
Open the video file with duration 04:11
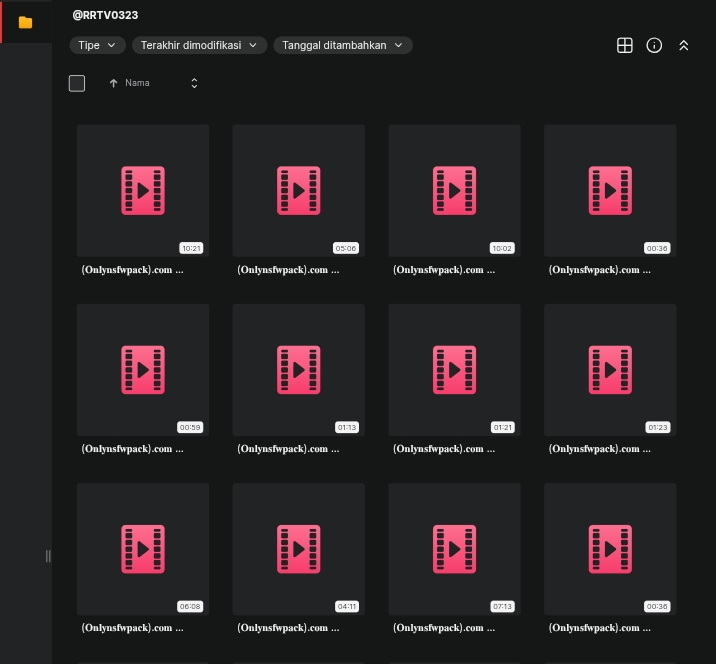click(299, 549)
